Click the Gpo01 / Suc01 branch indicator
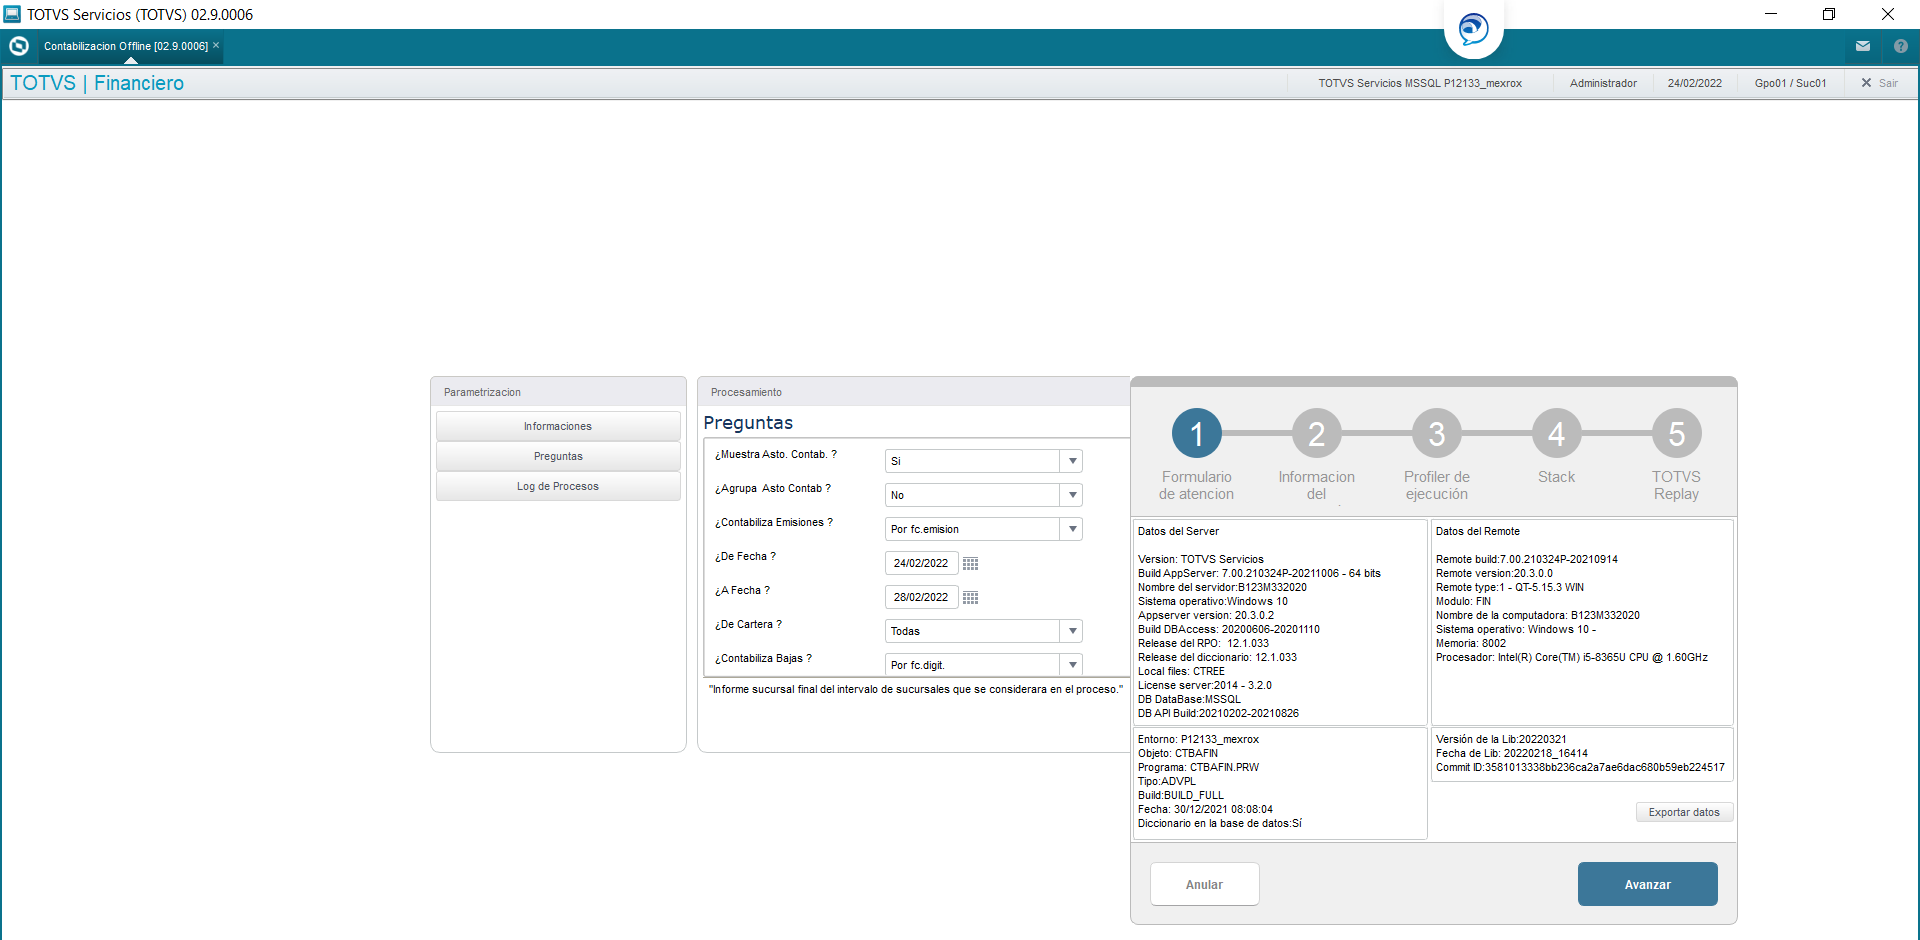This screenshot has height=940, width=1920. (x=1790, y=83)
